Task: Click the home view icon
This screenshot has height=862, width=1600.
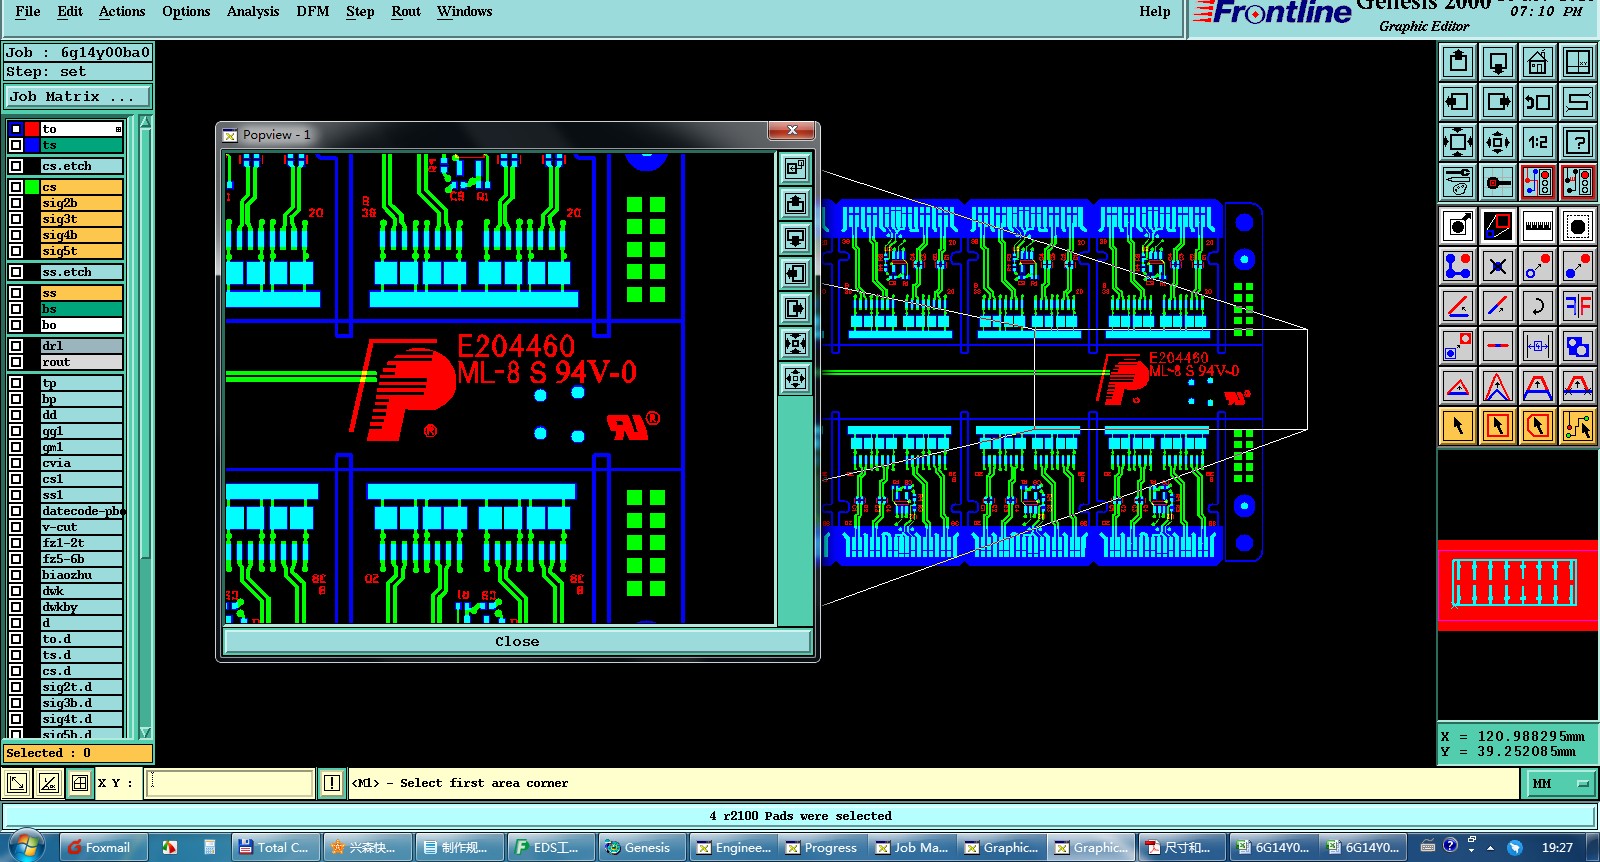Action: coord(1538,62)
